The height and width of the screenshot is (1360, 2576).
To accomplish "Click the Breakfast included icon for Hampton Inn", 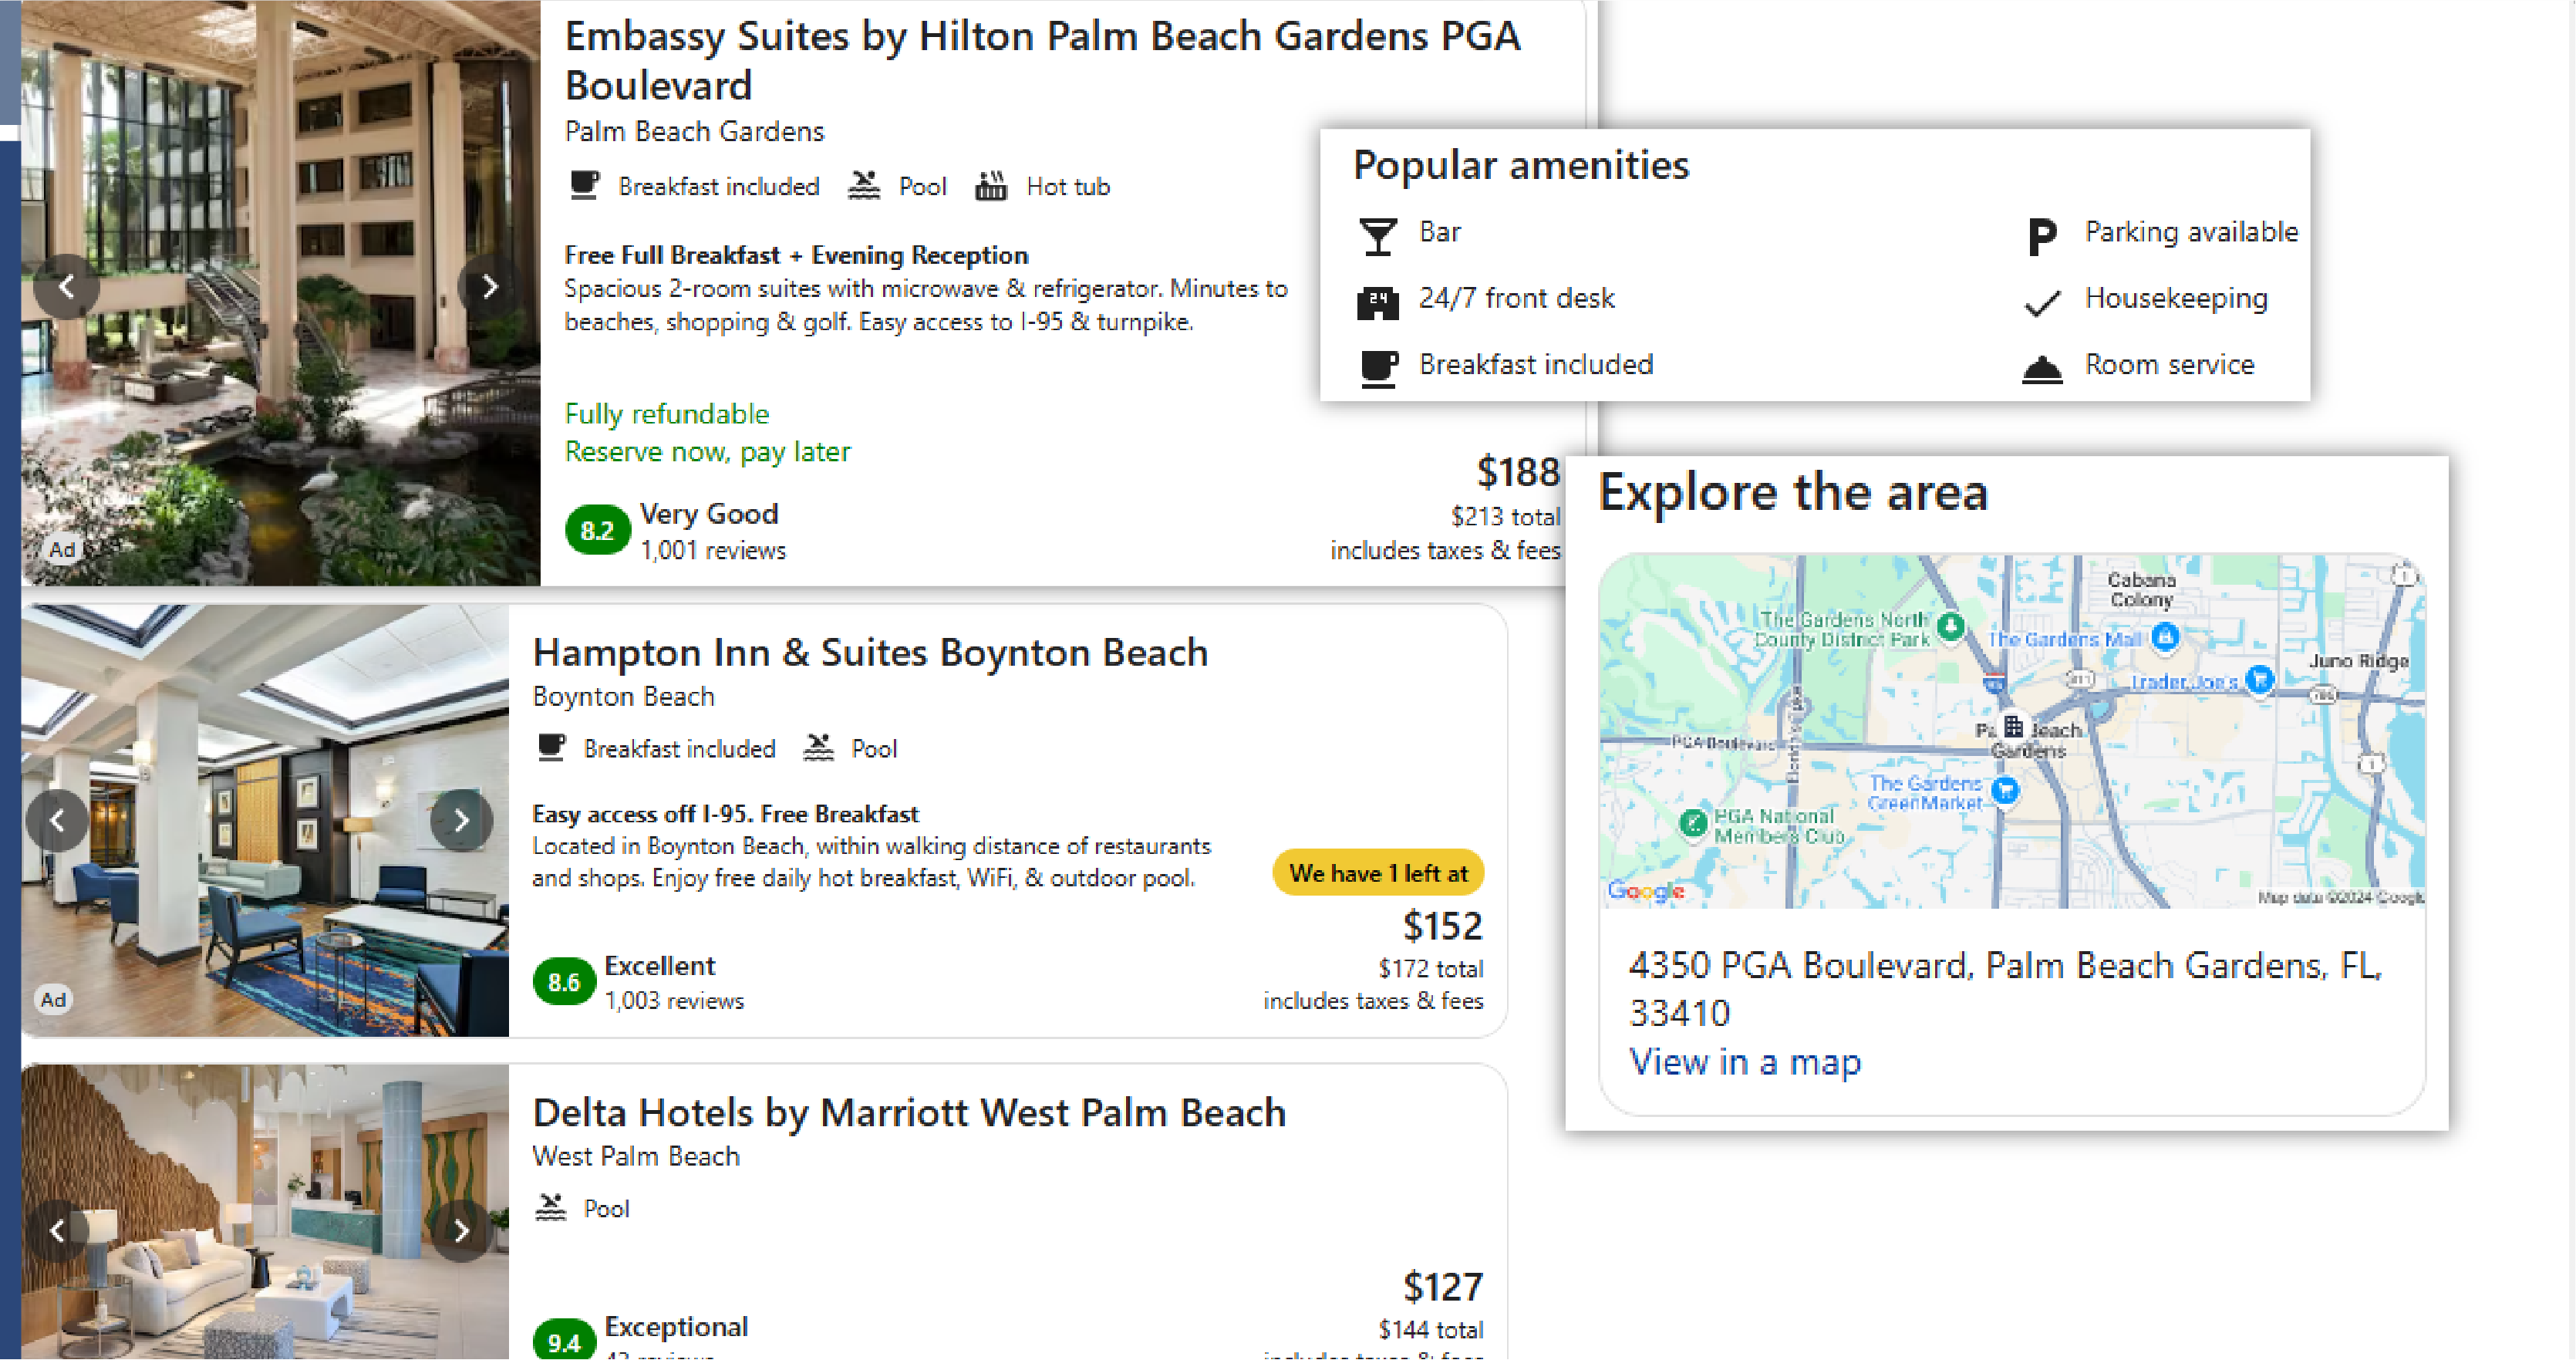I will (551, 747).
